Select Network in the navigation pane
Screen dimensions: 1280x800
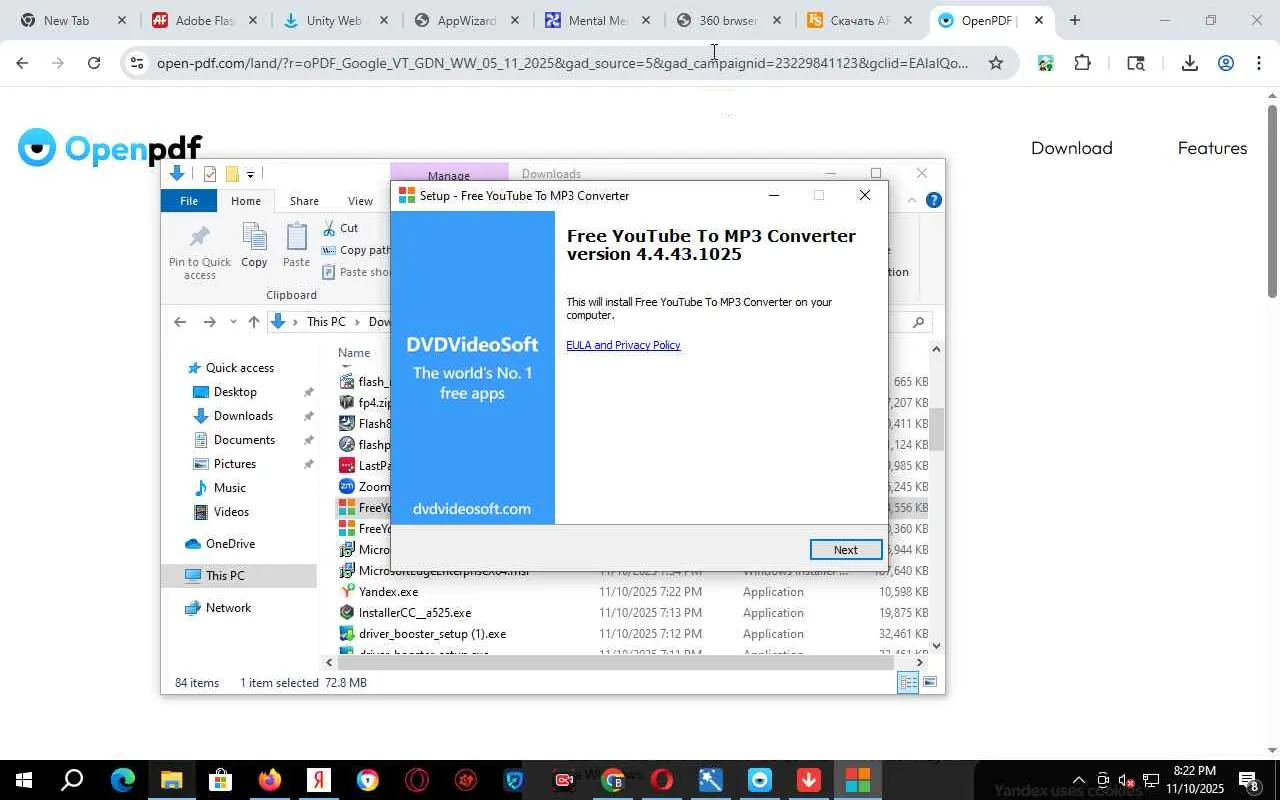228,608
